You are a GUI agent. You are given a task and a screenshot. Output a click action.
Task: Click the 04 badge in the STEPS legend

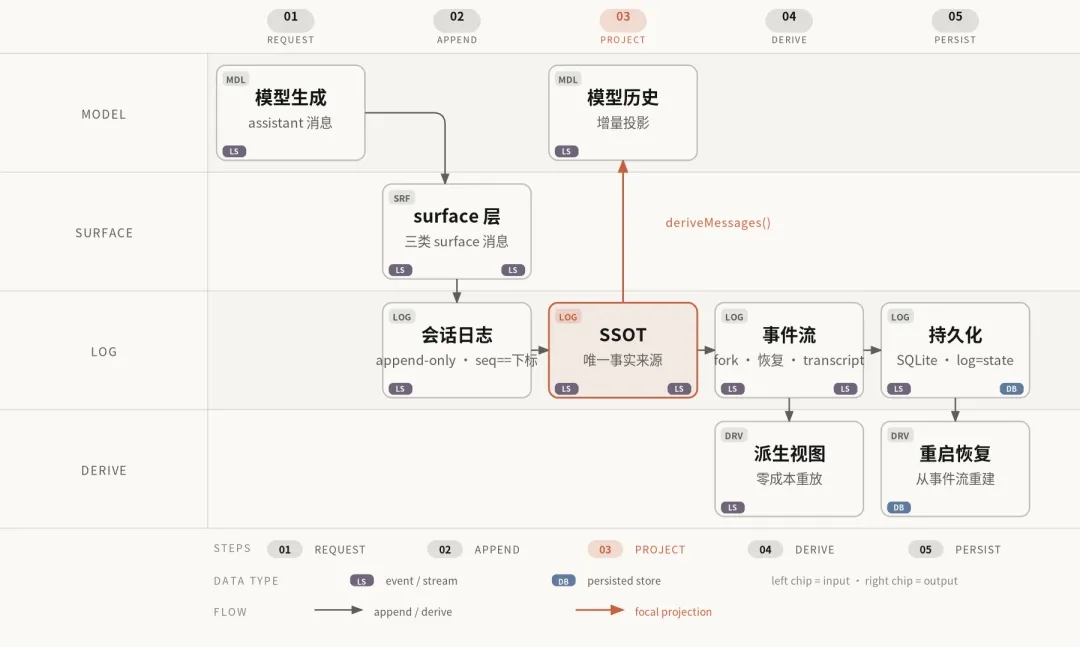point(765,549)
